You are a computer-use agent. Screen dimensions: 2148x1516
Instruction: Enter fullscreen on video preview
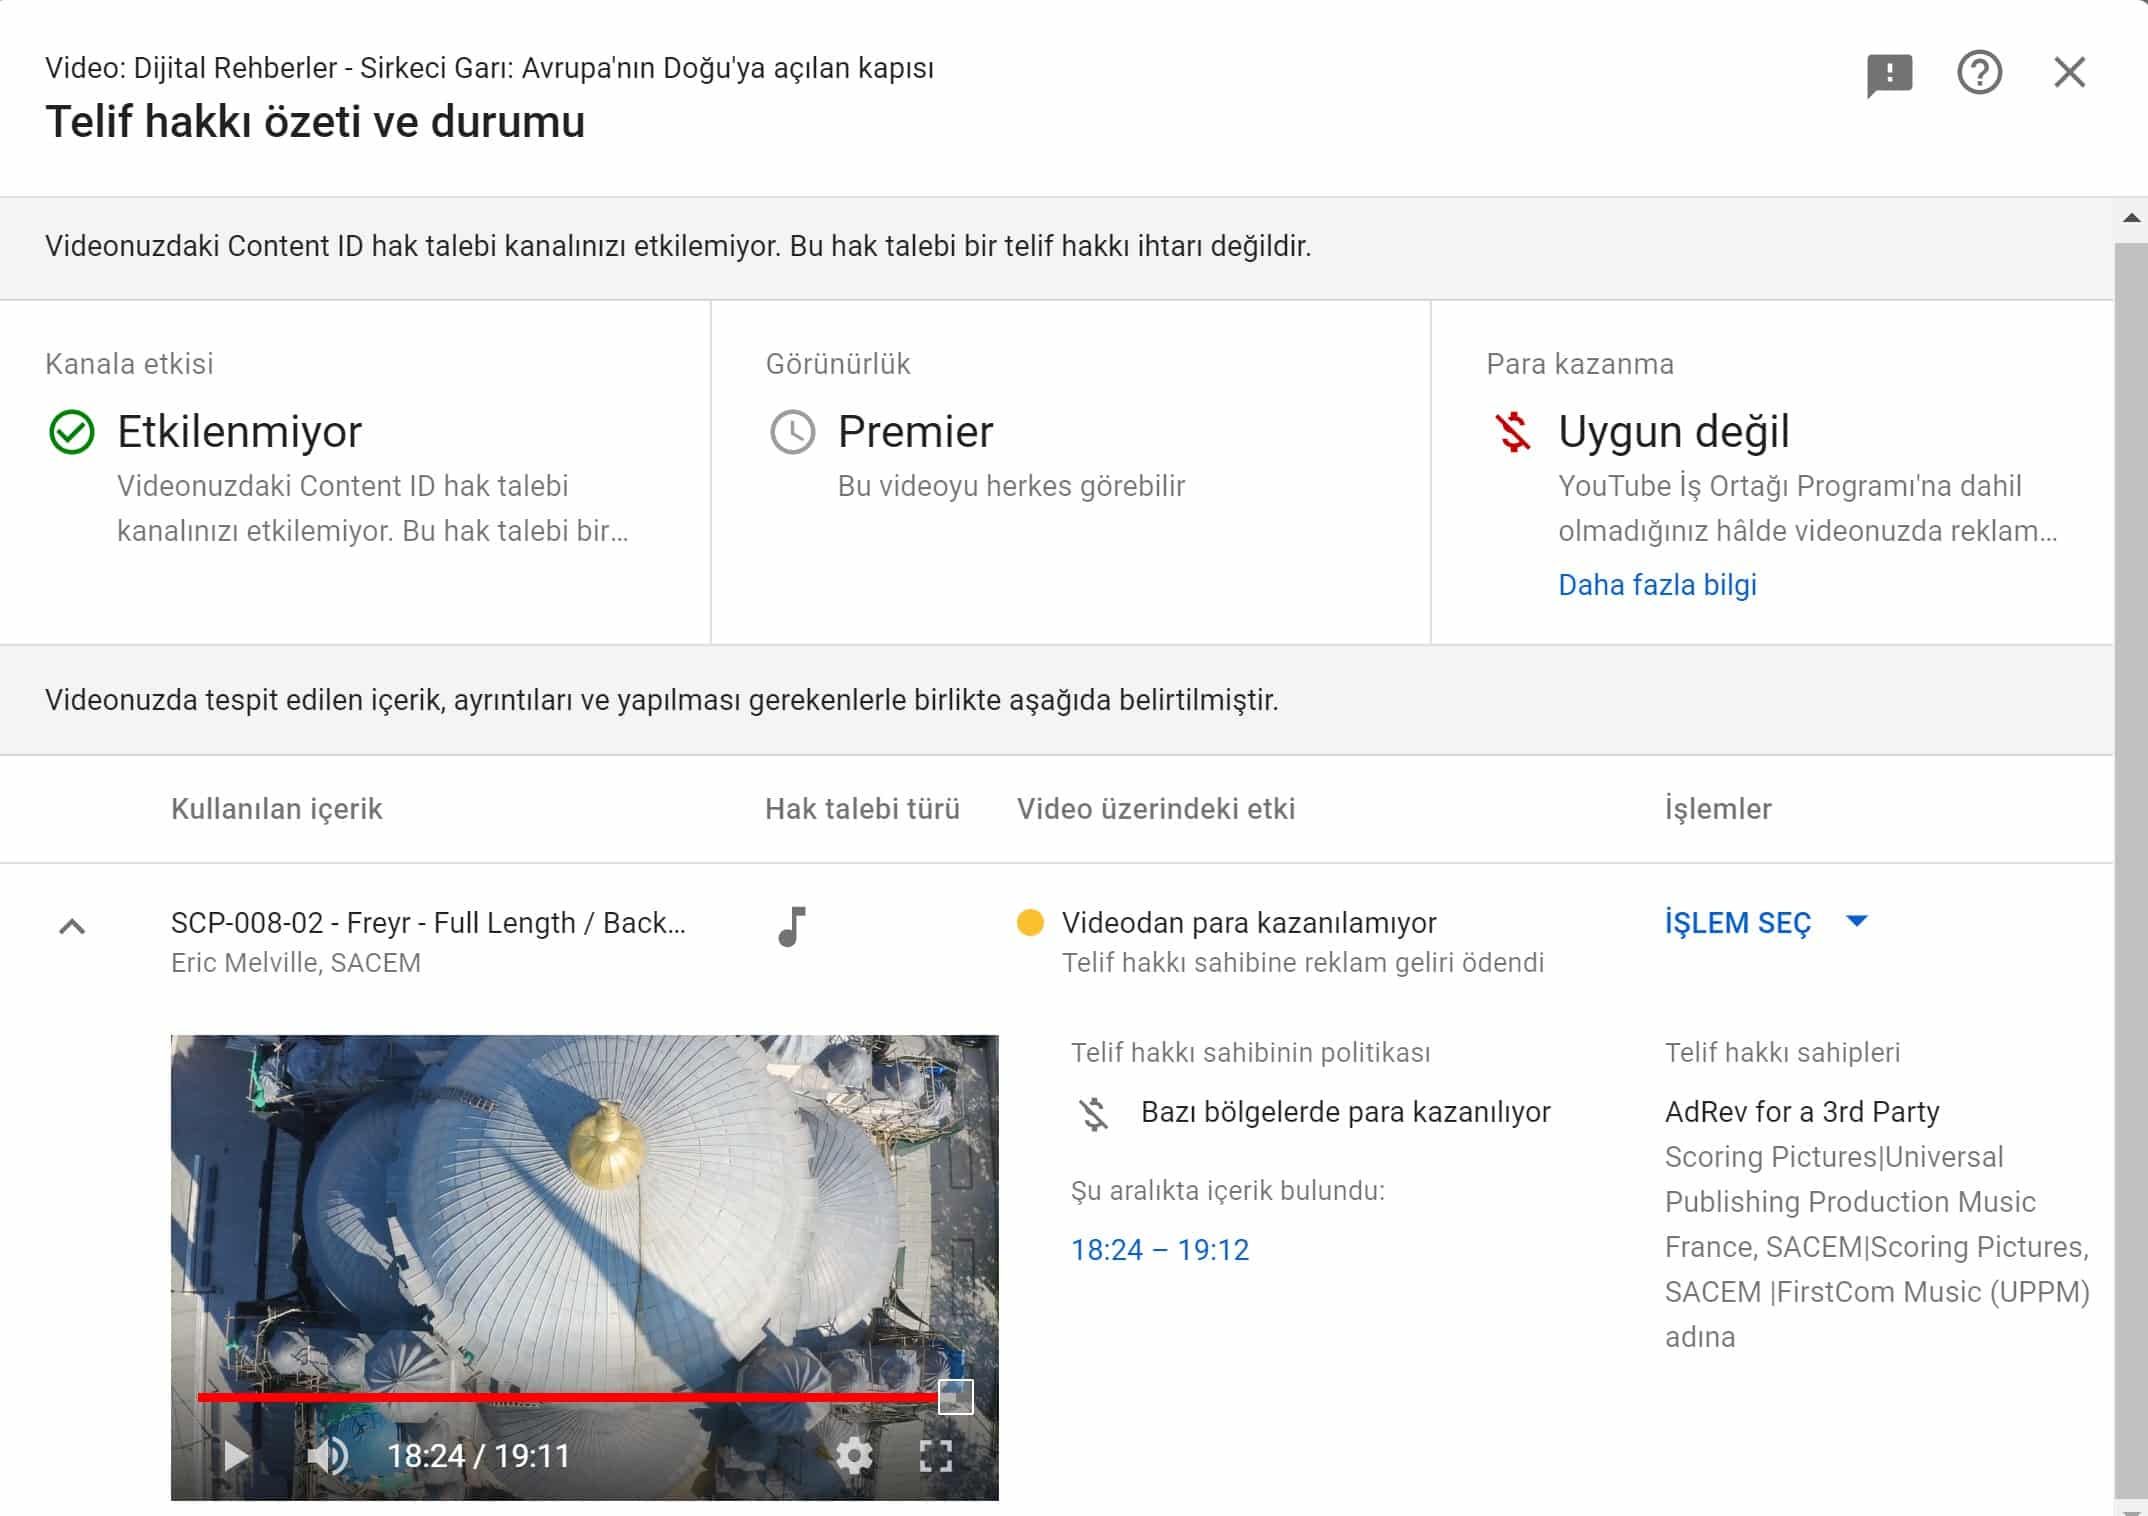coord(935,1455)
